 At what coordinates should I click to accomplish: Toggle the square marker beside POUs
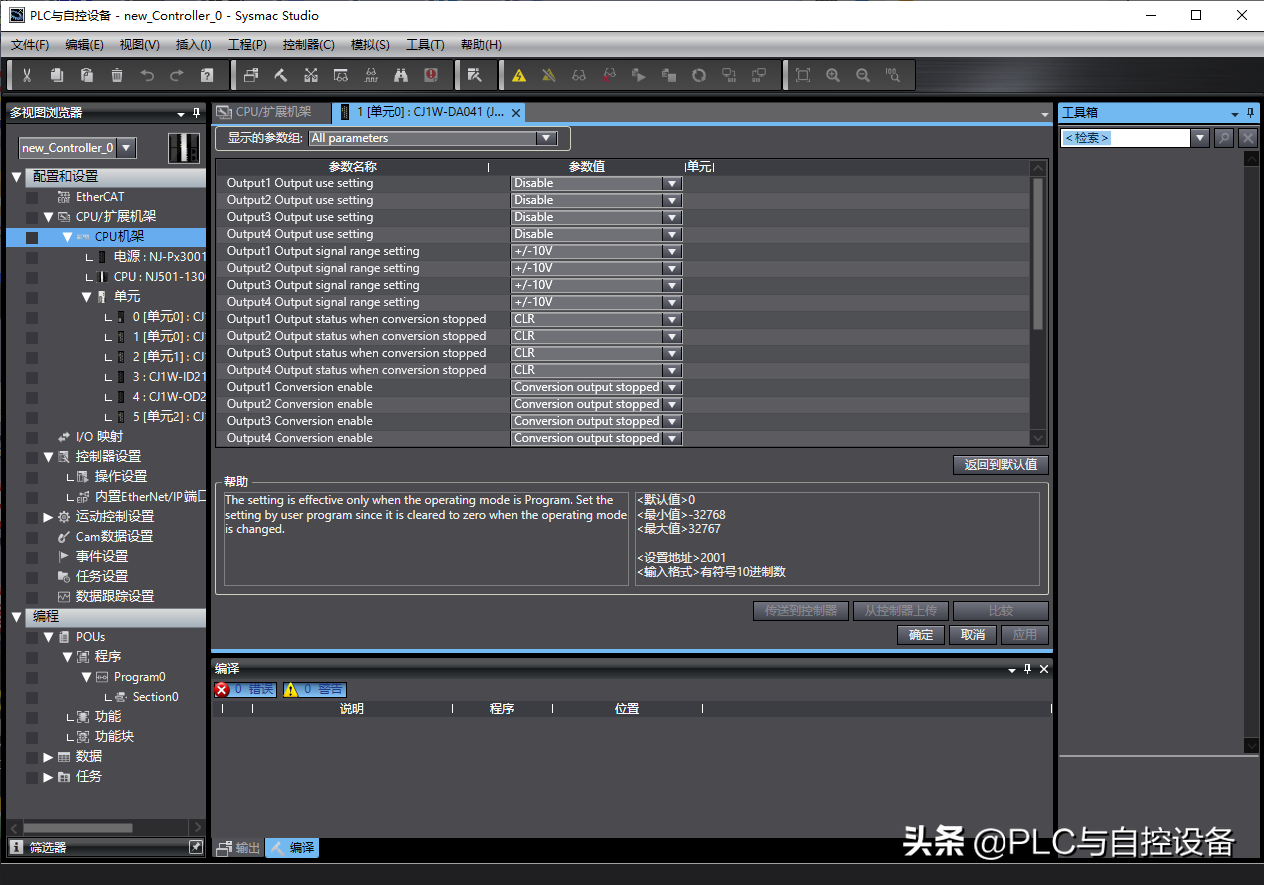tap(32, 637)
